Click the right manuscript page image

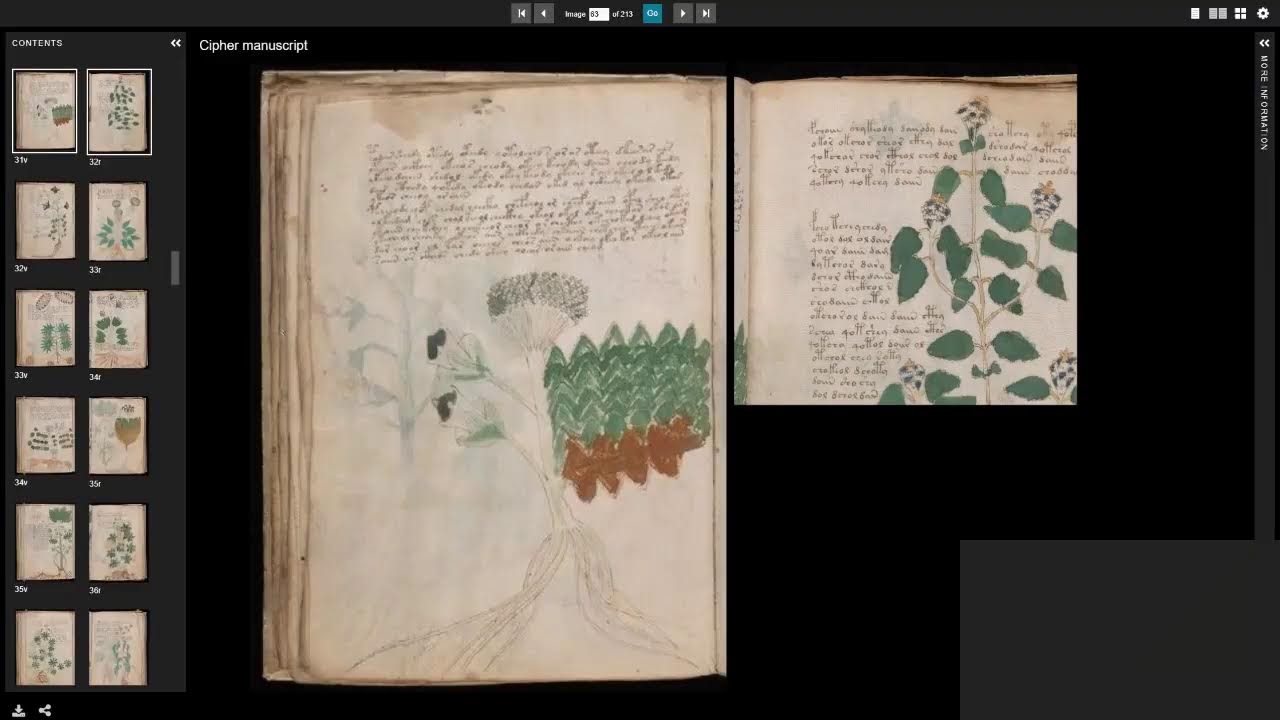[905, 239]
